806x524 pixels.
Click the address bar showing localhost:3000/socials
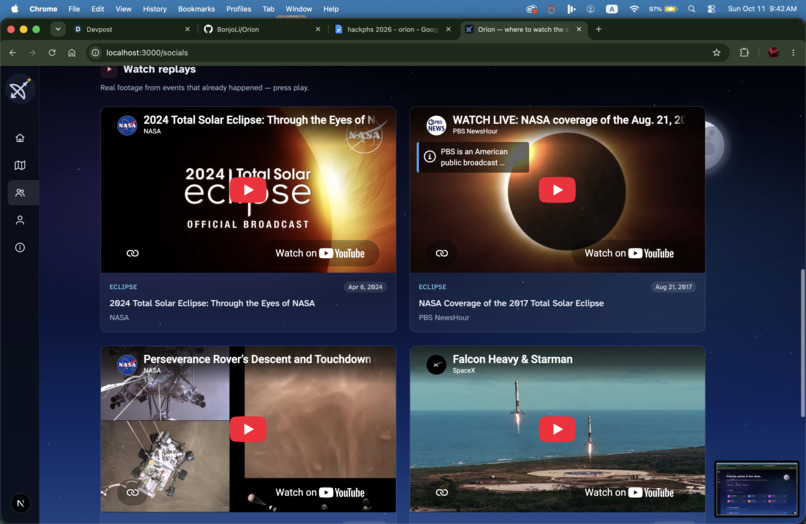click(x=406, y=52)
